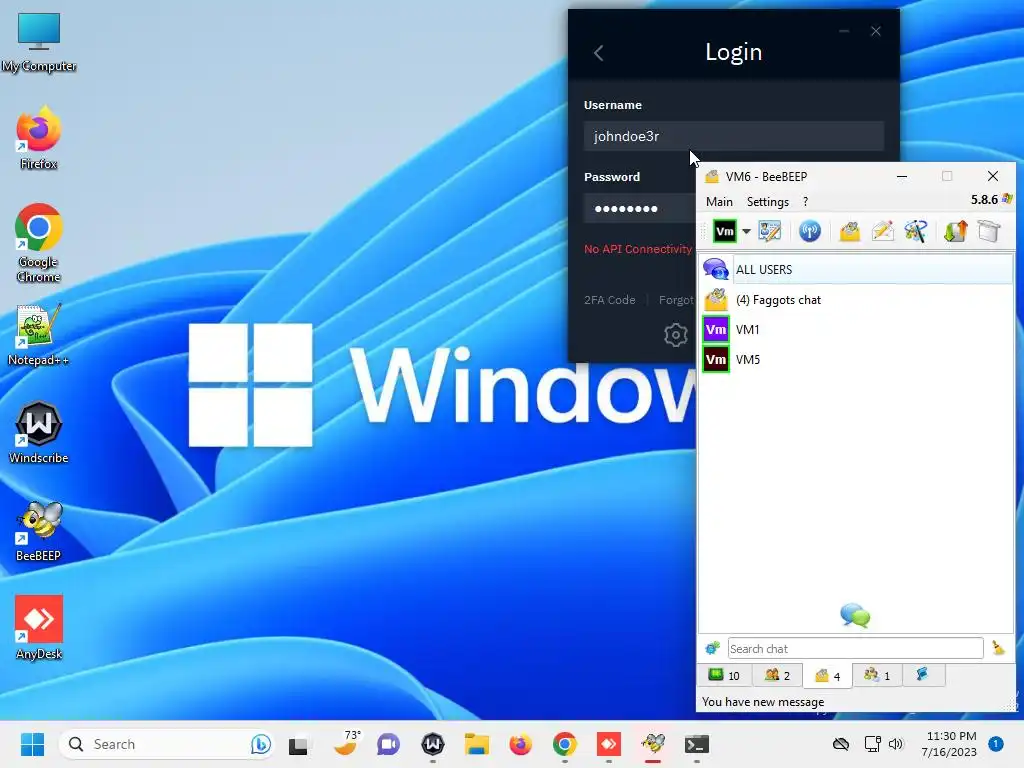Click the gray box icon in BeeBEEP toolbar
Screen dimensions: 1024x768
[x=989, y=231]
